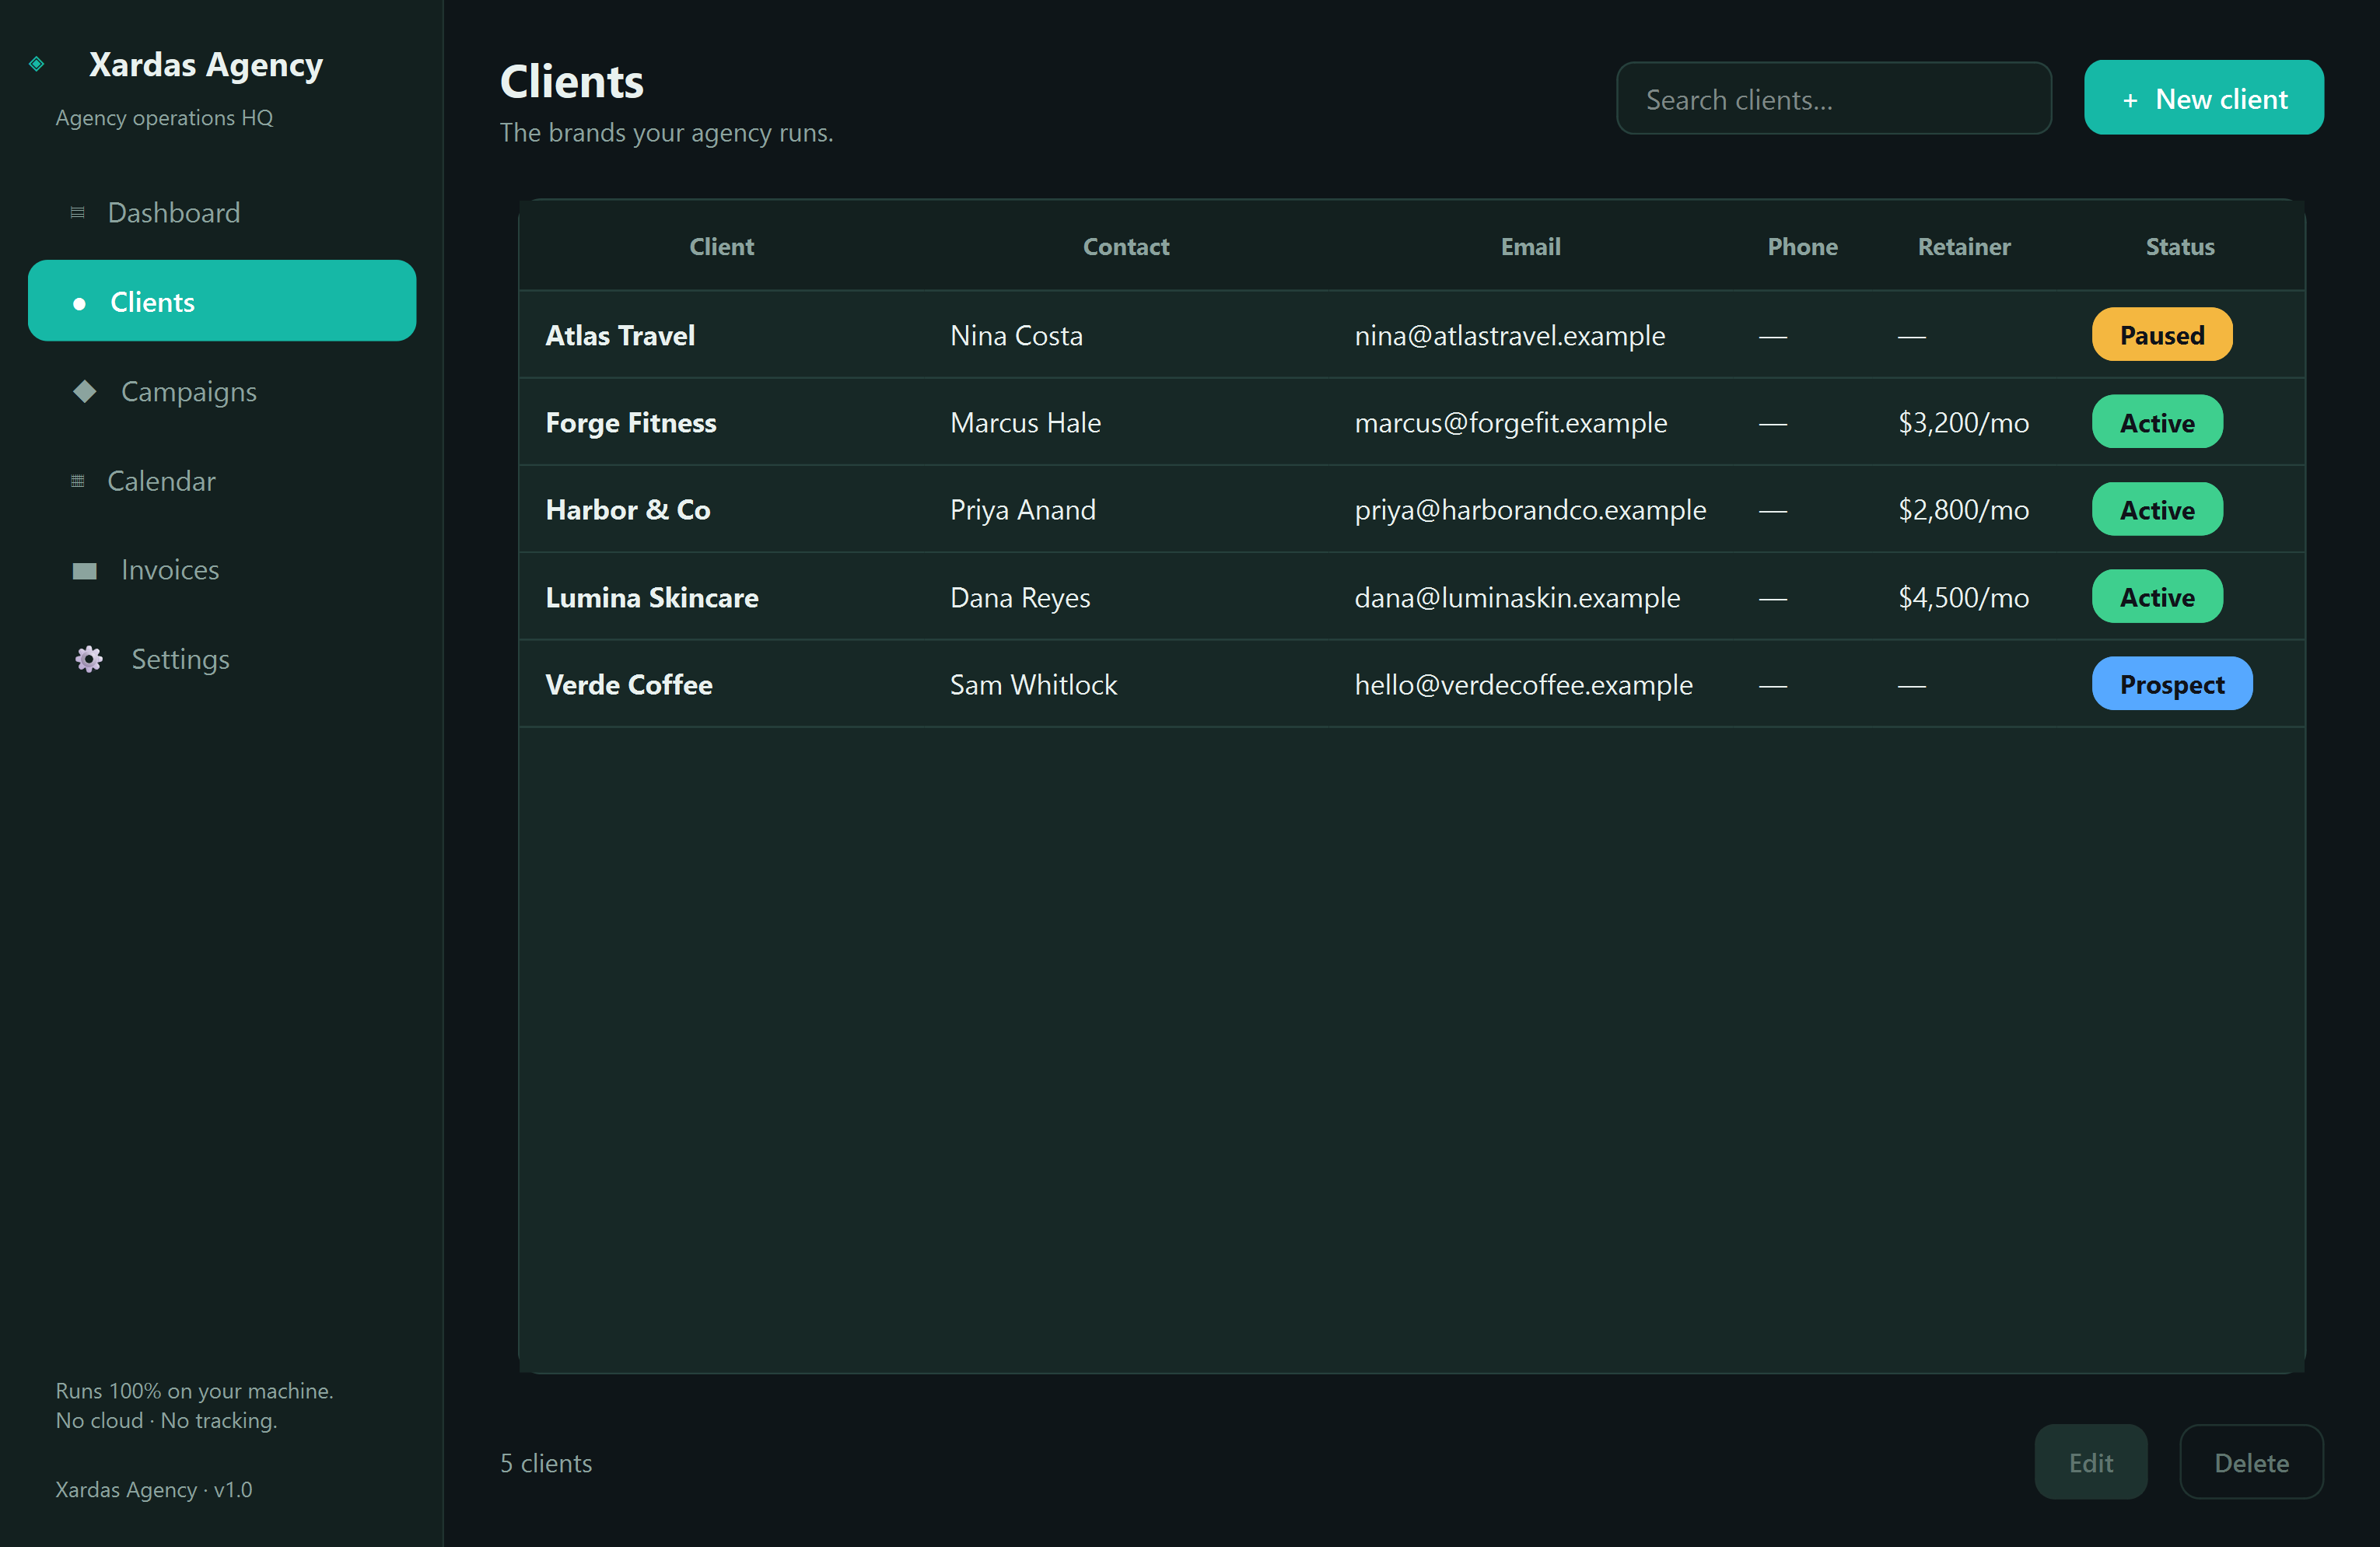Click the Phone column header
The height and width of the screenshot is (1547, 2380).
(1802, 247)
